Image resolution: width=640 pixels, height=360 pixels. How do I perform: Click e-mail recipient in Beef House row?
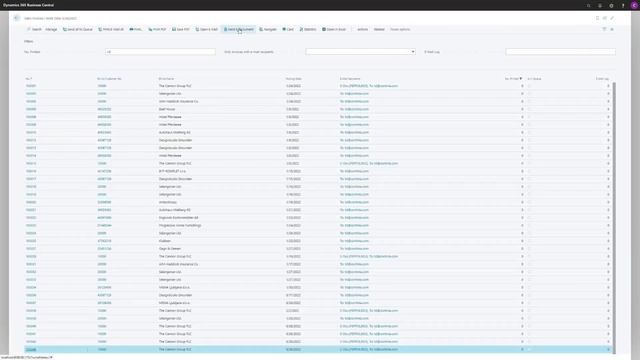tap(354, 109)
